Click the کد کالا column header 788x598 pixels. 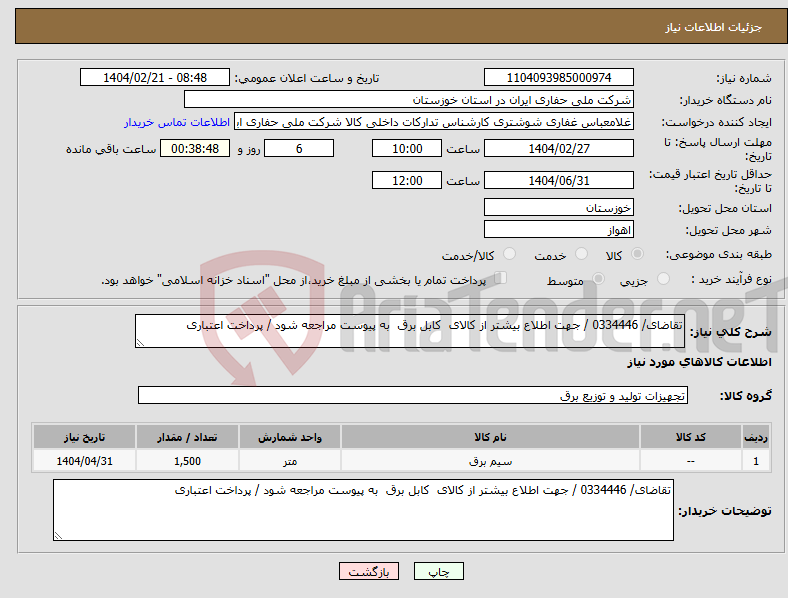[691, 437]
